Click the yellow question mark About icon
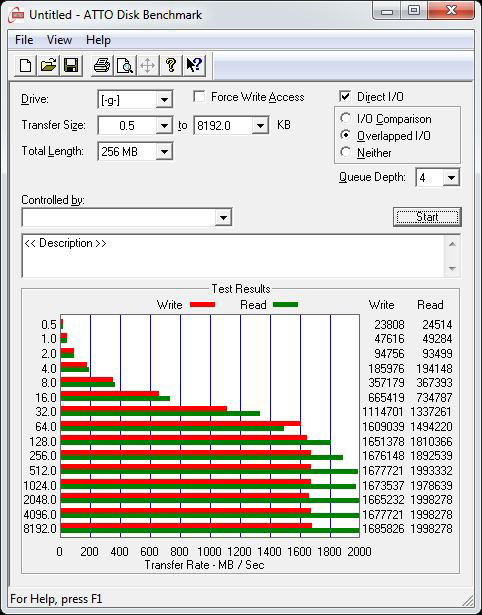This screenshot has width=482, height=615. click(x=171, y=65)
